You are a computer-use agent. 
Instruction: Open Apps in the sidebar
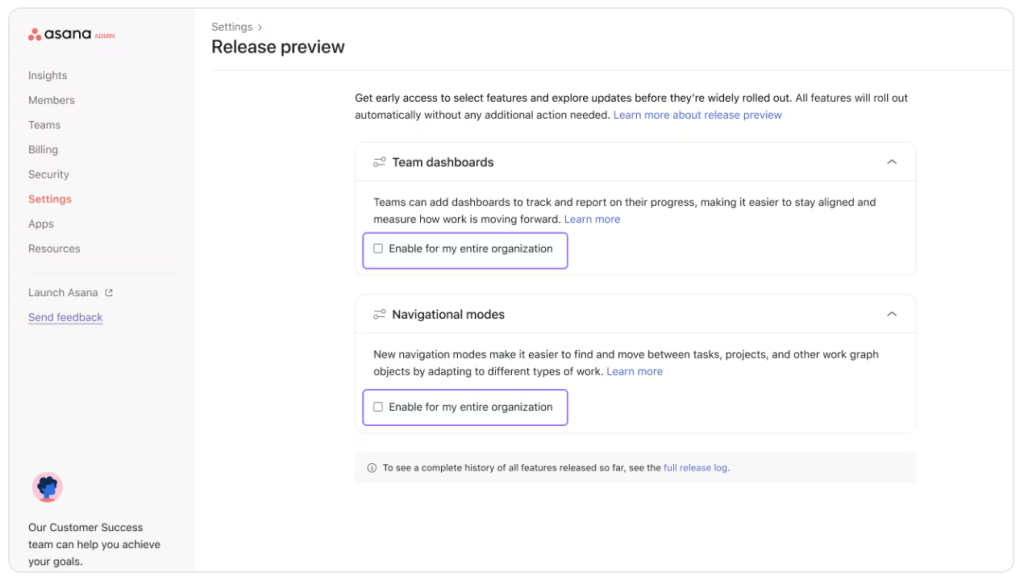[41, 224]
